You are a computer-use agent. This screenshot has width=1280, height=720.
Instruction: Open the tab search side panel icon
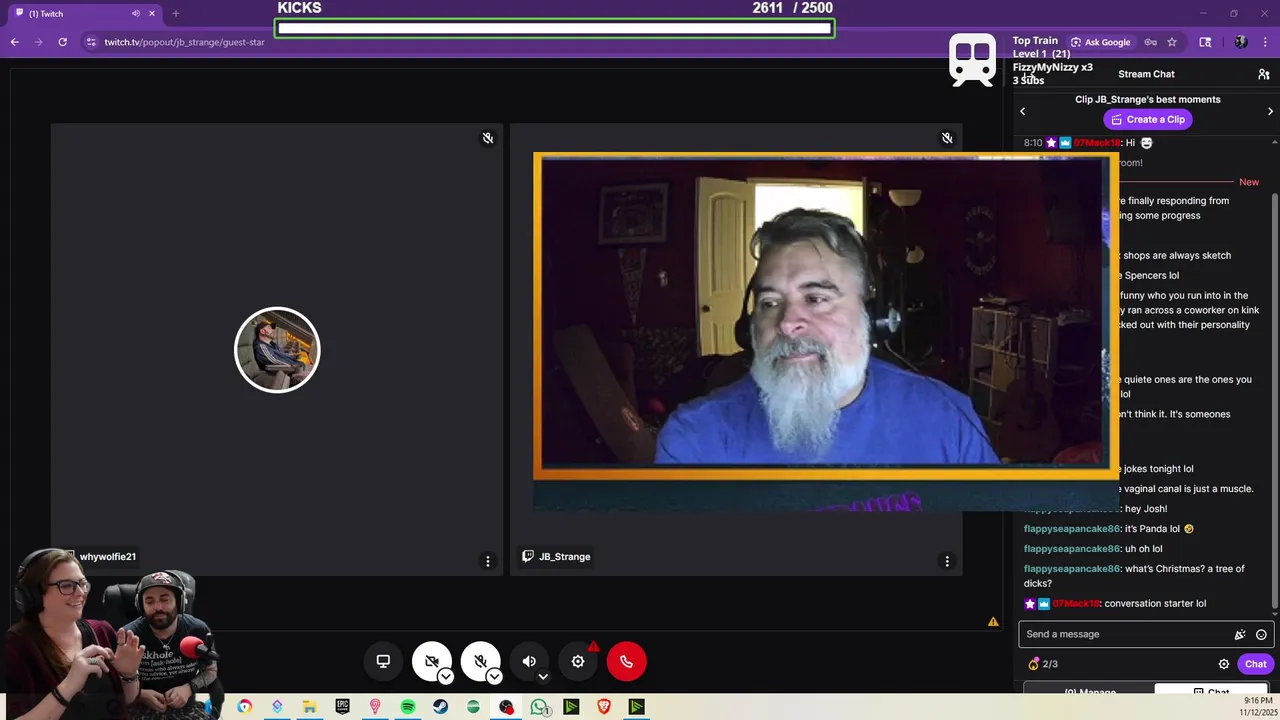click(1205, 42)
